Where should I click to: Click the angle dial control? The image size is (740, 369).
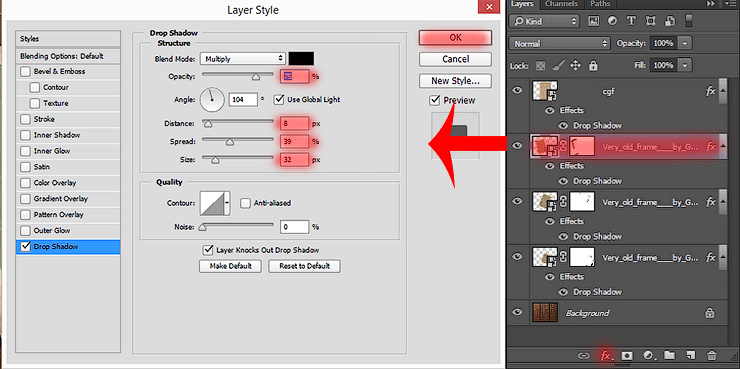212,100
